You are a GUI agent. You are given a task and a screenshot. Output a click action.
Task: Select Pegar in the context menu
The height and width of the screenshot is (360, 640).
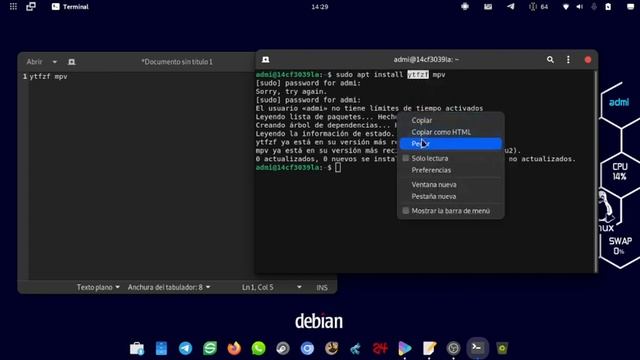(451, 144)
